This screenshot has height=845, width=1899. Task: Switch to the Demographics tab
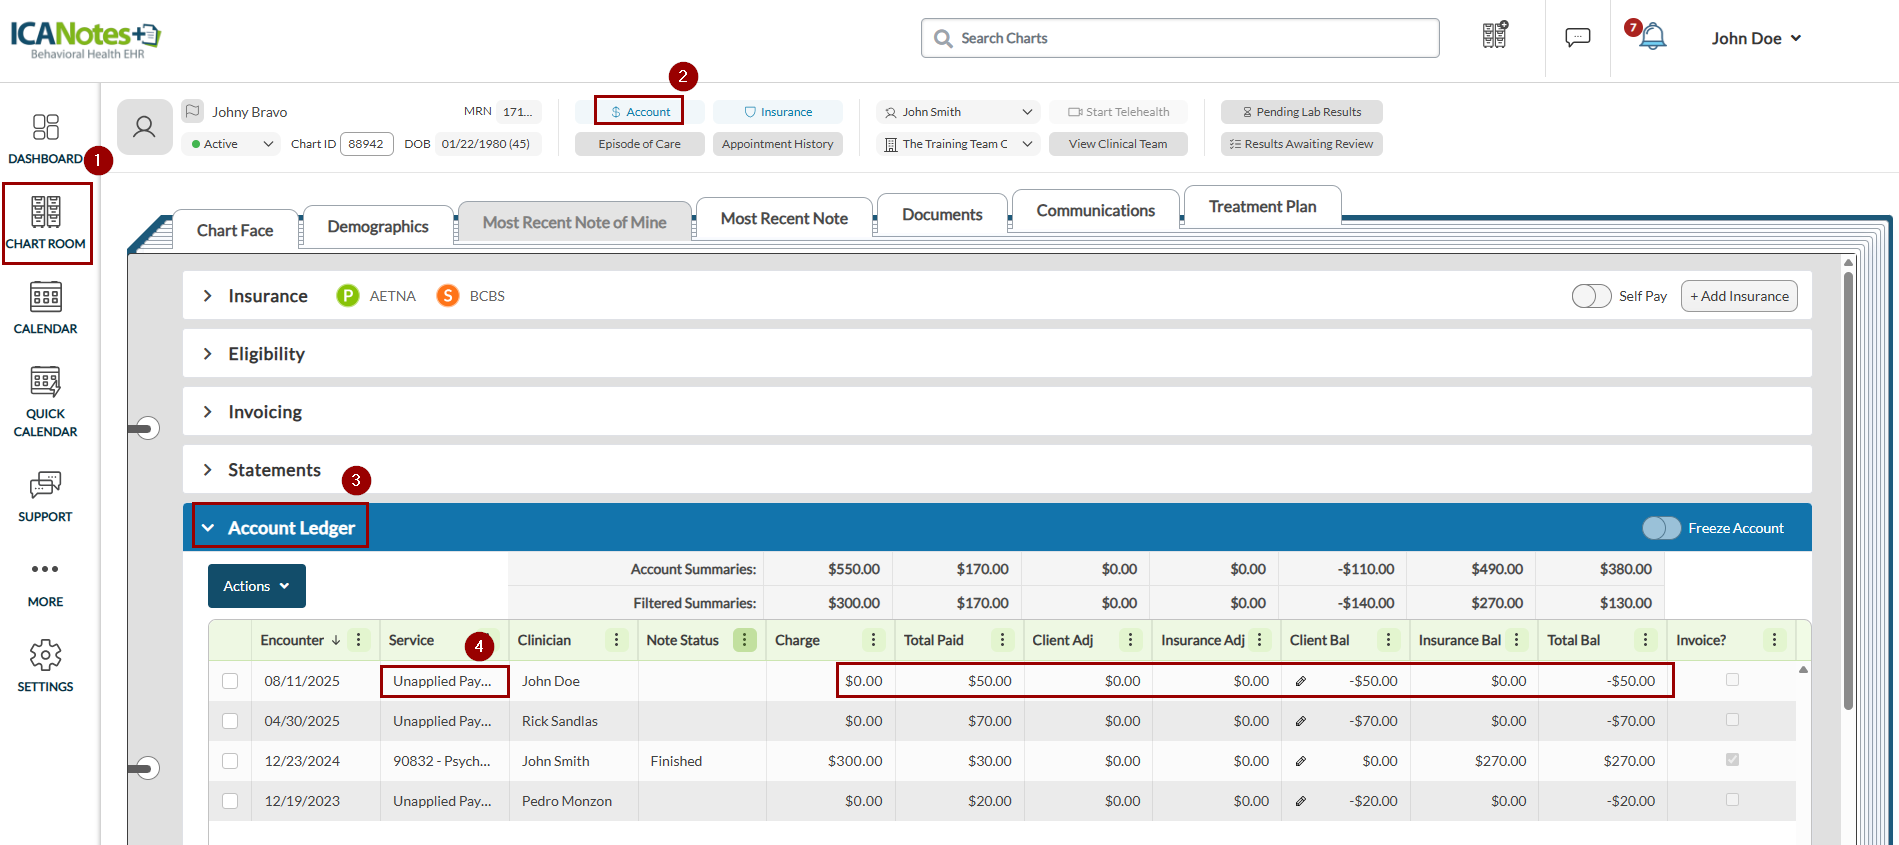[378, 226]
